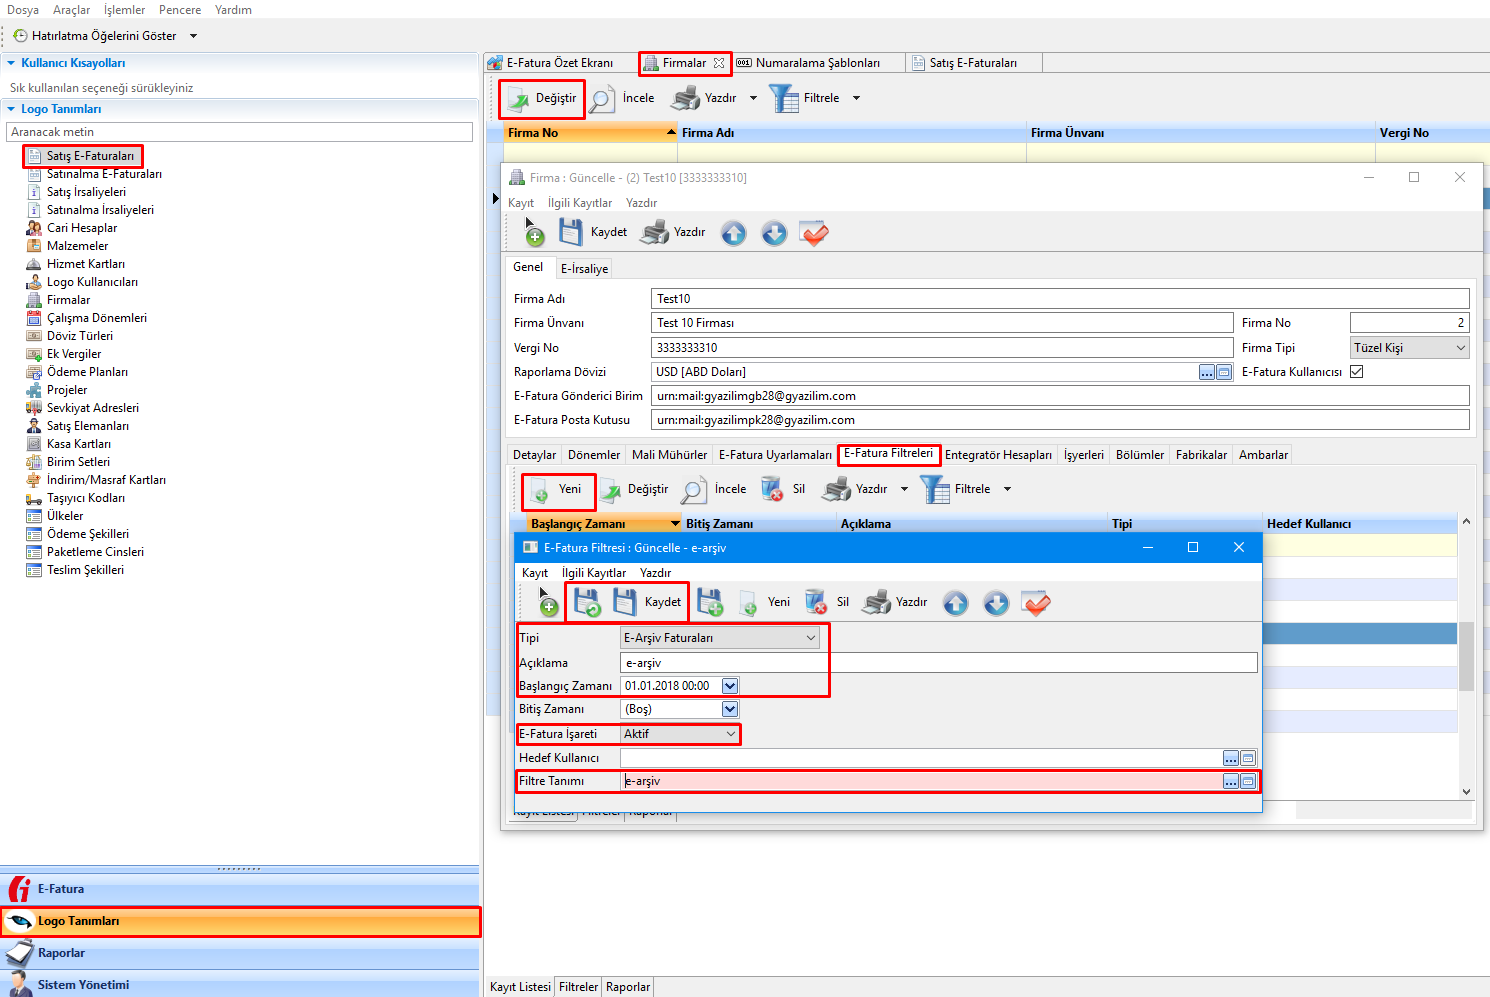
Task: Click the save-and-new icon in filter dialog
Action: (x=710, y=602)
